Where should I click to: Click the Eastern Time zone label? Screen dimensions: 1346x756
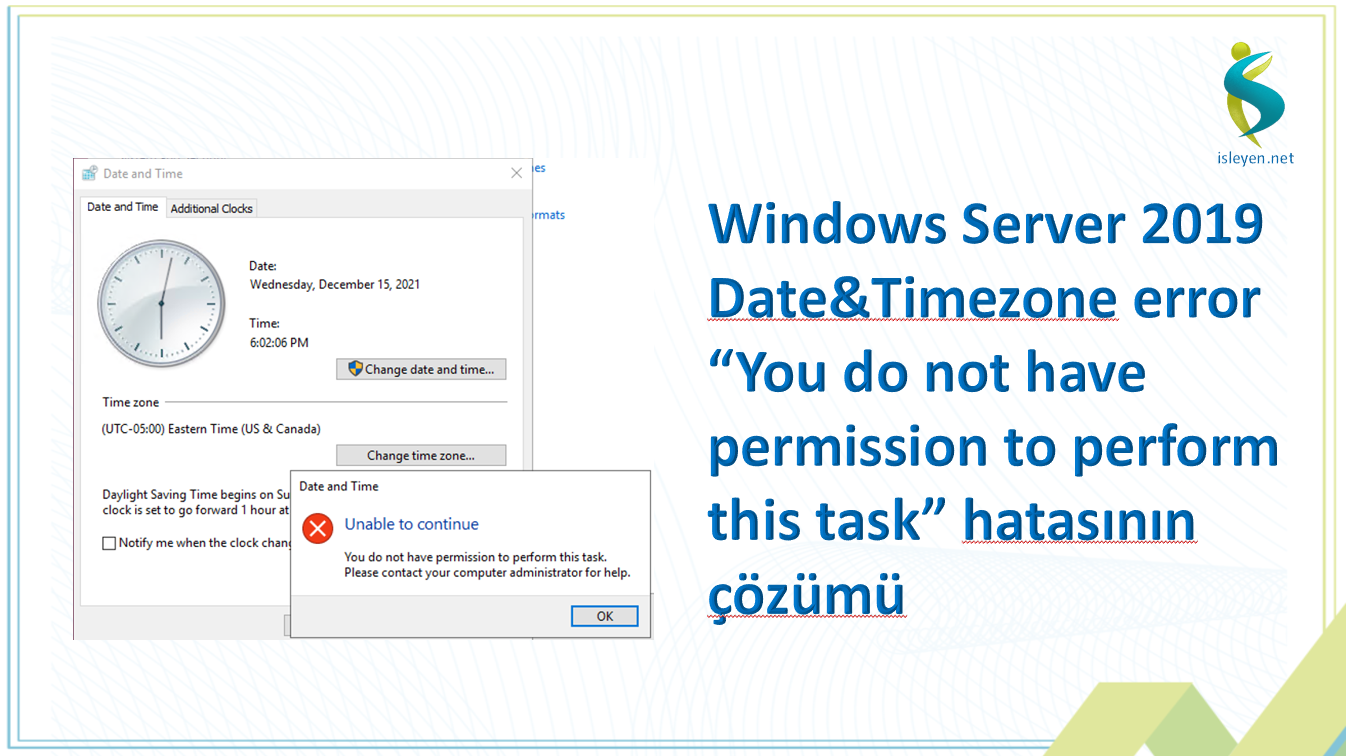point(211,429)
